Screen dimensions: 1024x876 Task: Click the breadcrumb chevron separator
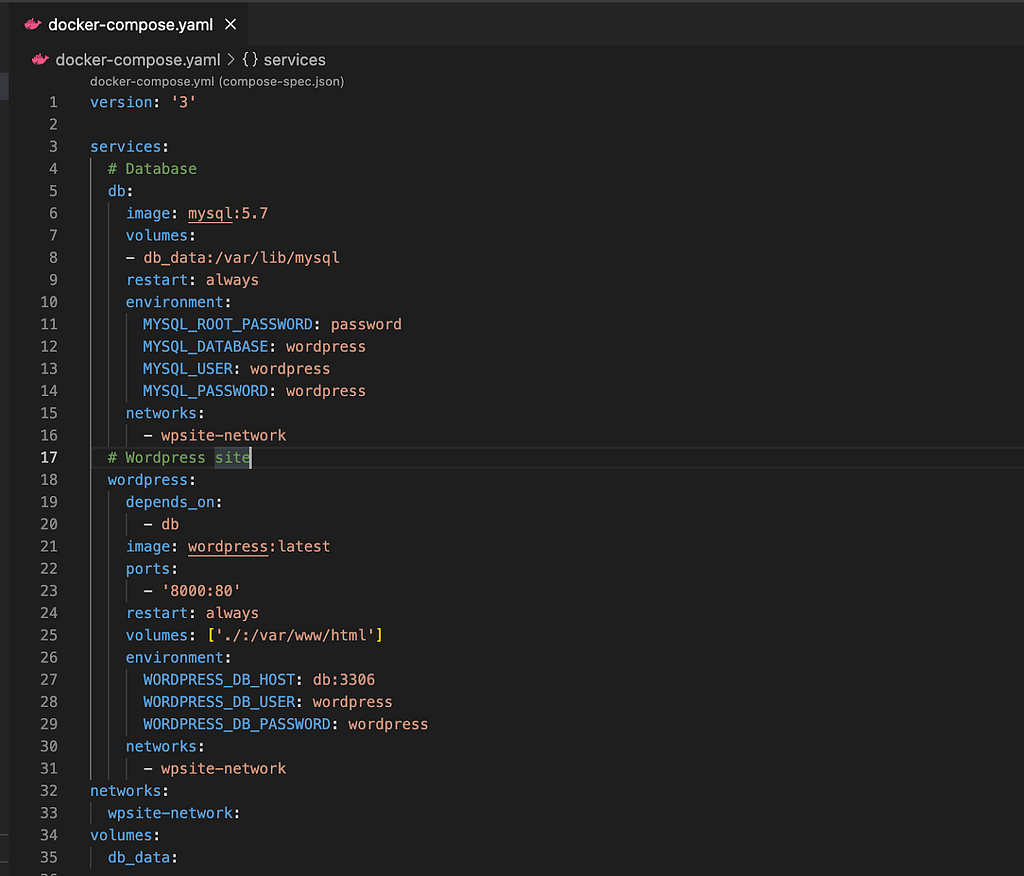pos(231,59)
